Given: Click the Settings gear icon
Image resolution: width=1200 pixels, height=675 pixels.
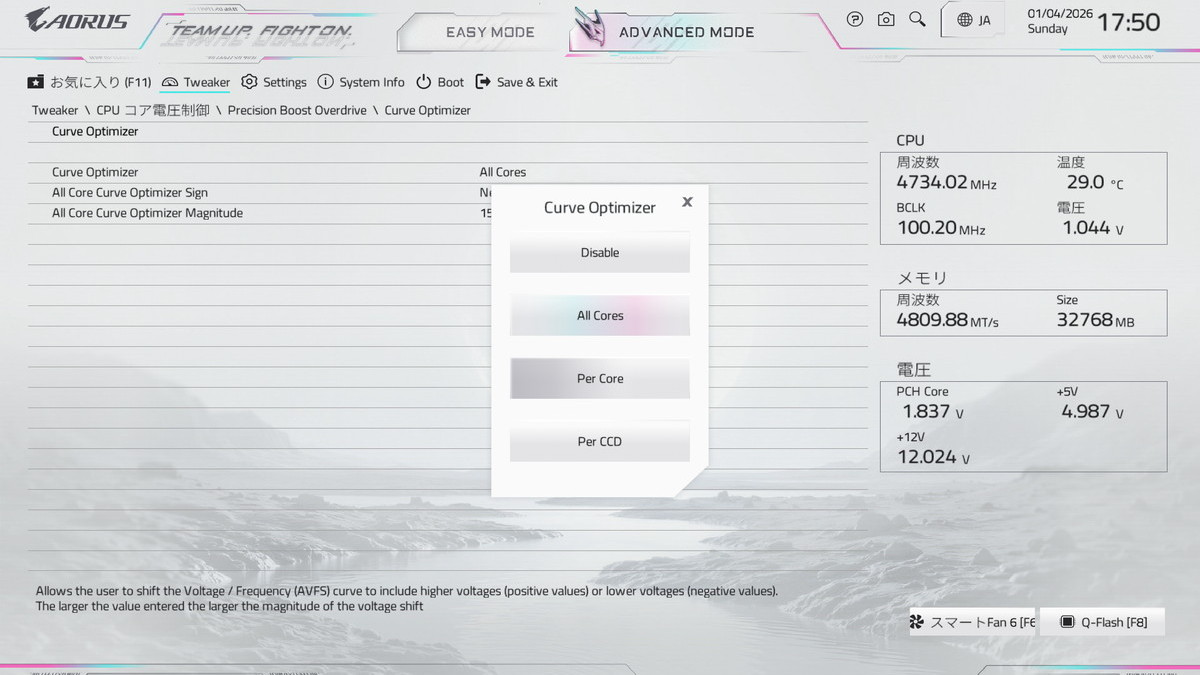Looking at the screenshot, I should (x=250, y=82).
